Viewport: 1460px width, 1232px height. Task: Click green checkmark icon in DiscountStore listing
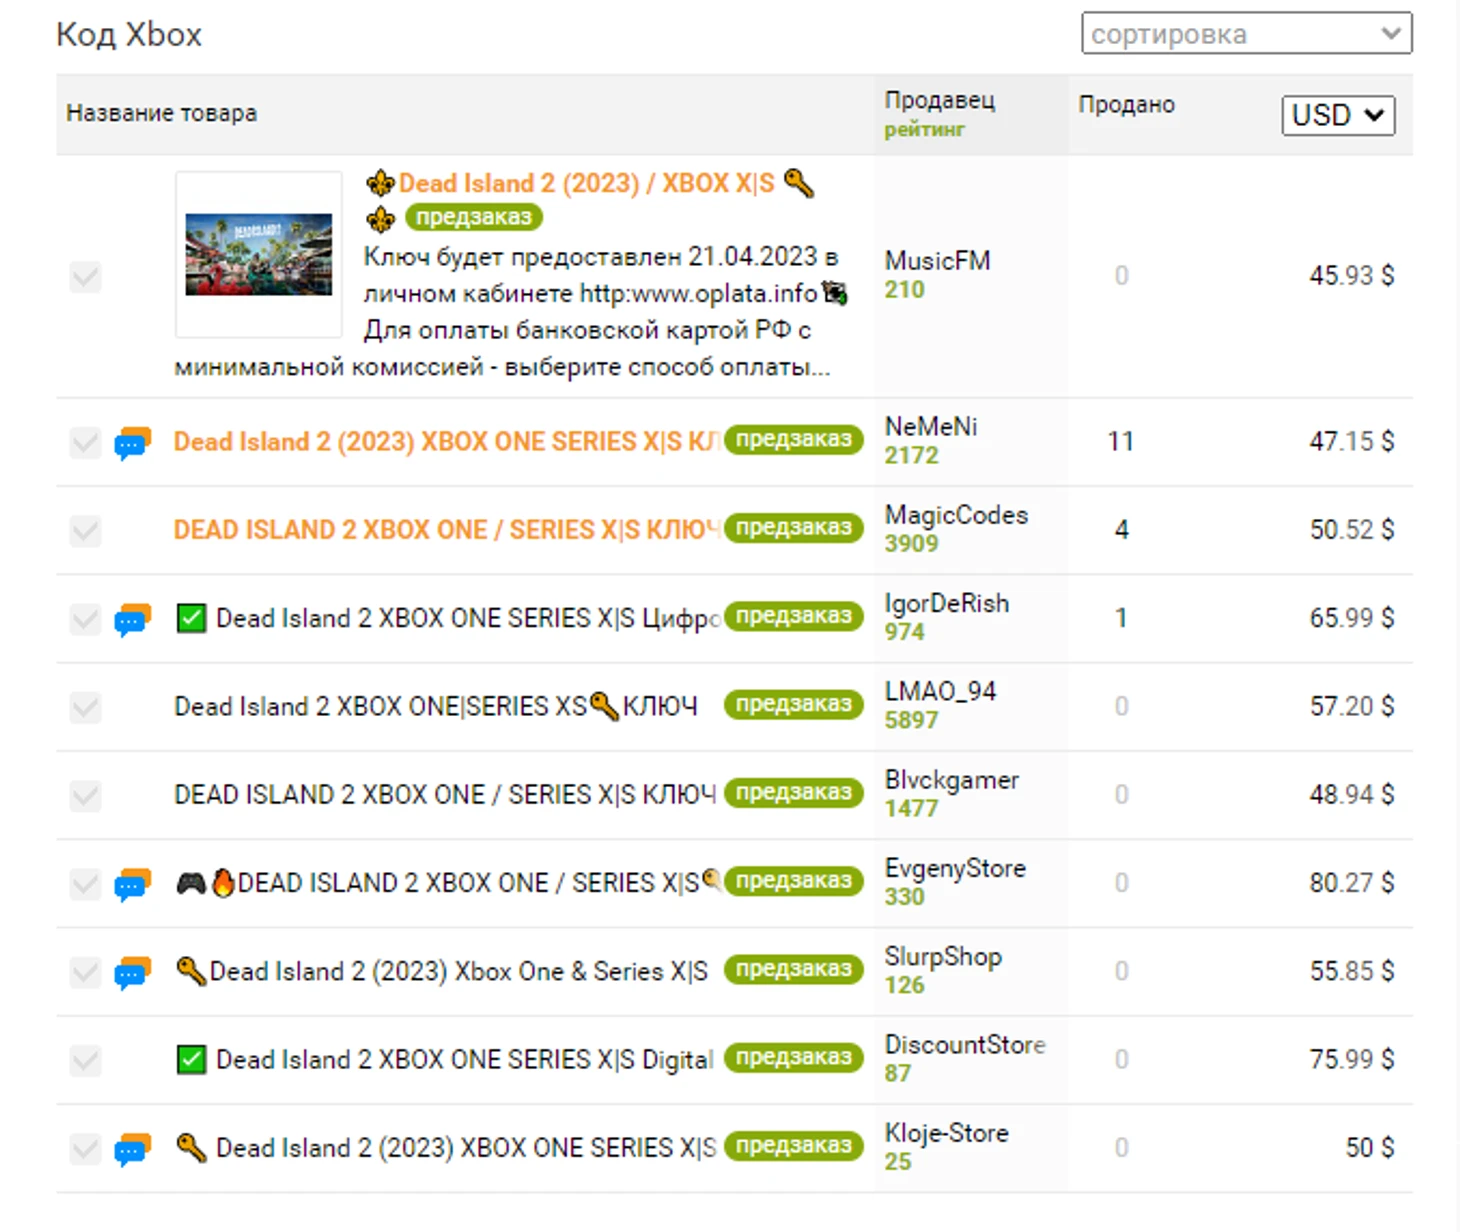coord(191,1060)
